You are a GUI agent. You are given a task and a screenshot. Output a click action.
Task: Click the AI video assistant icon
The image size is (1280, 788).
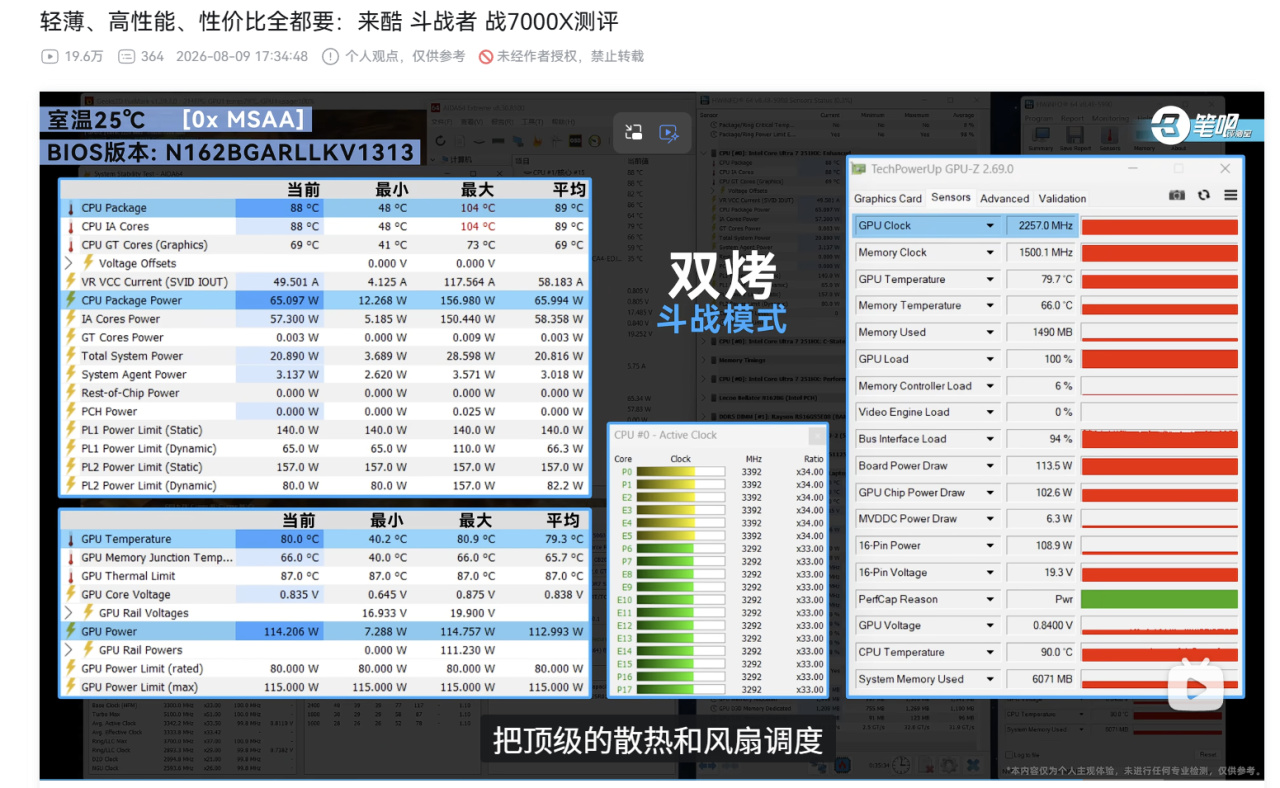(669, 133)
